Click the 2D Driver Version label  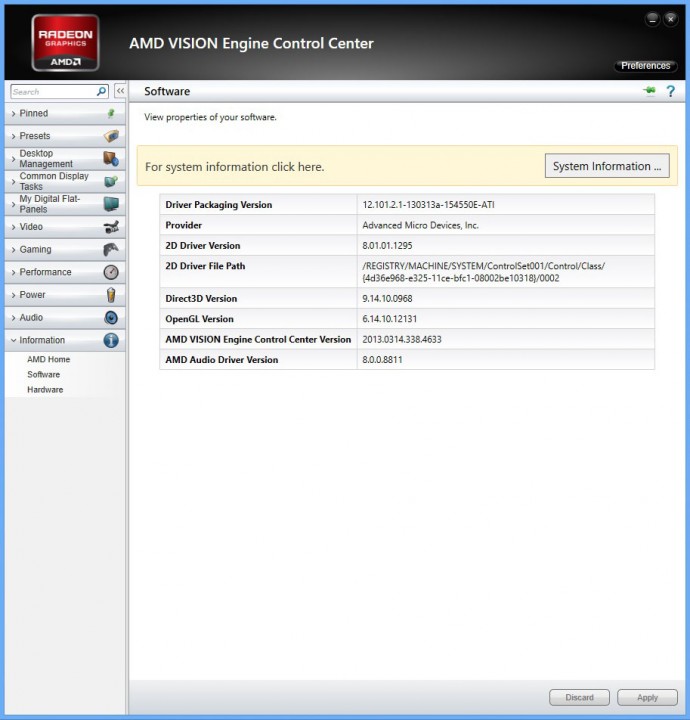click(x=202, y=246)
